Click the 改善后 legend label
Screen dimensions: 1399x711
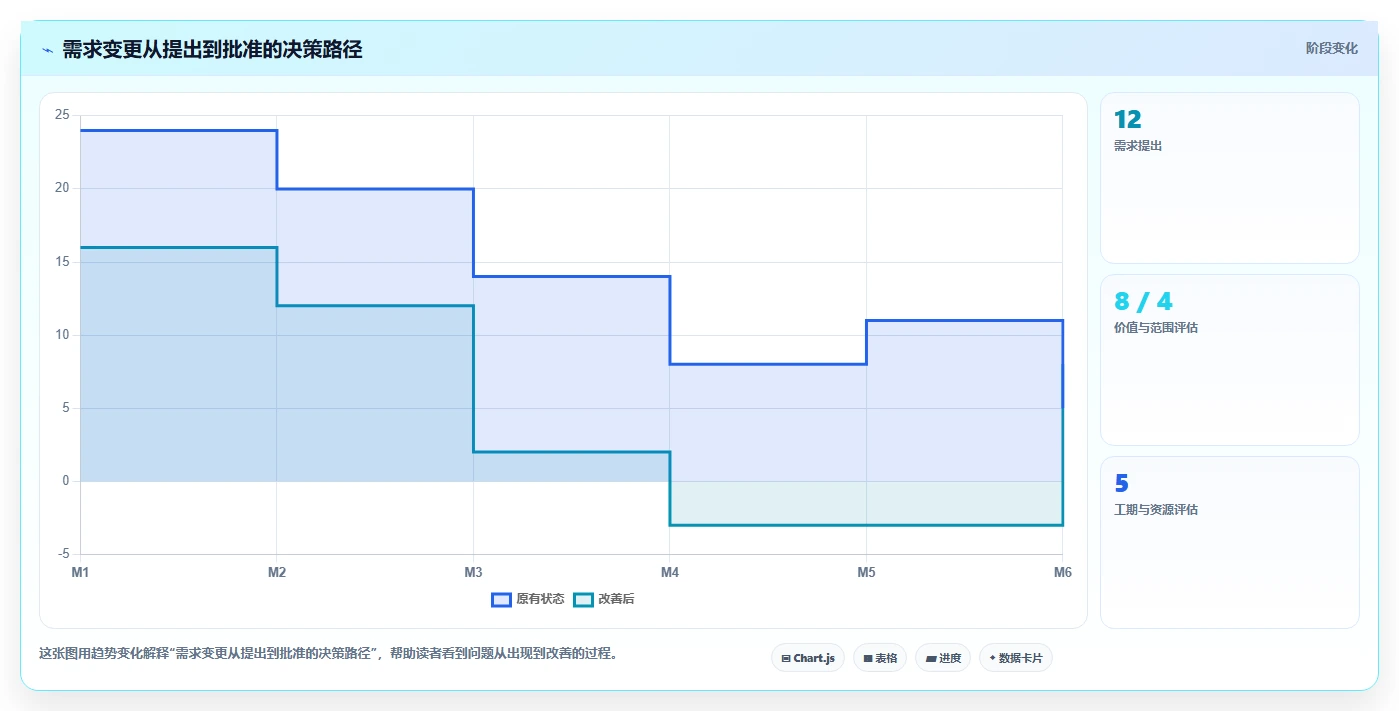click(x=616, y=599)
